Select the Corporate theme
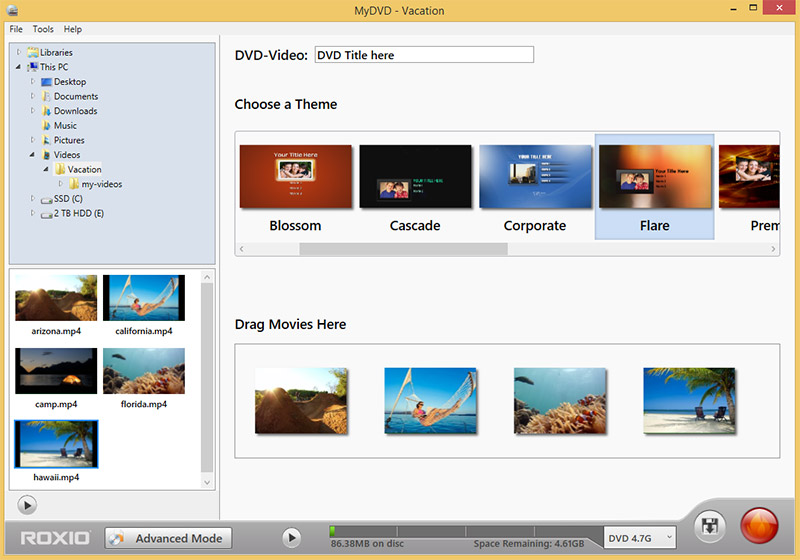The height and width of the screenshot is (560, 800). [x=535, y=187]
